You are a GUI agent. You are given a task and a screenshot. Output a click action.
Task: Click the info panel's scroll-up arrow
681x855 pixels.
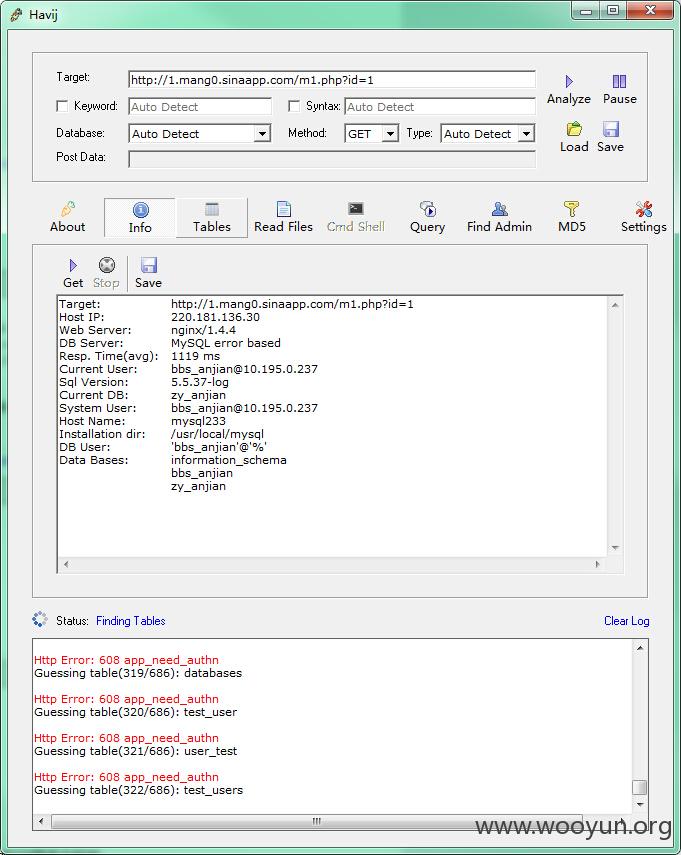[615, 305]
